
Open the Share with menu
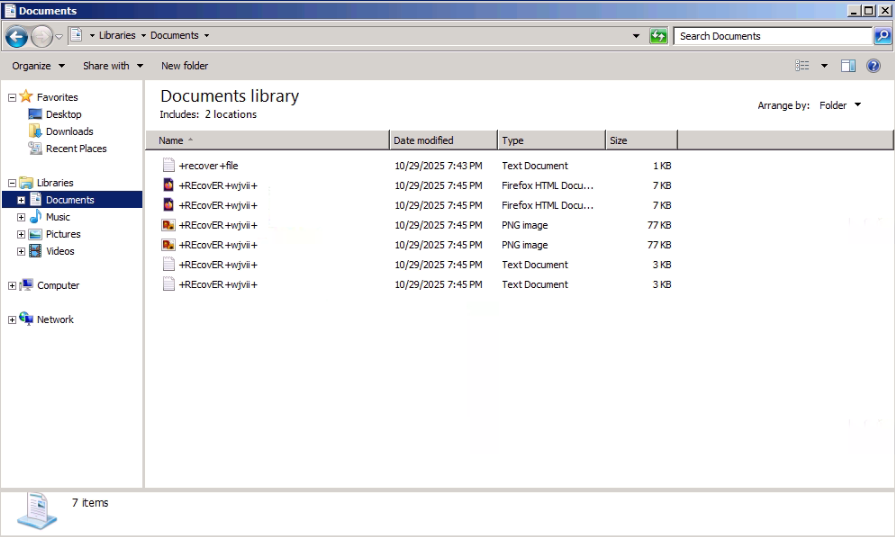coord(112,66)
